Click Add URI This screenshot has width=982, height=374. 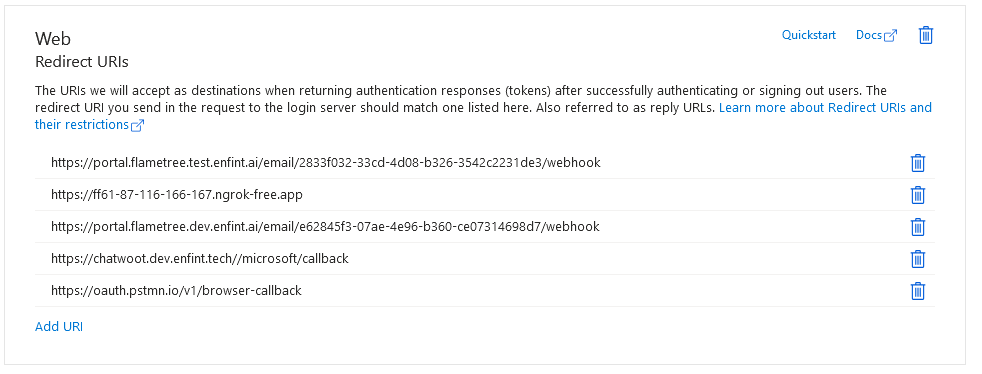[59, 326]
